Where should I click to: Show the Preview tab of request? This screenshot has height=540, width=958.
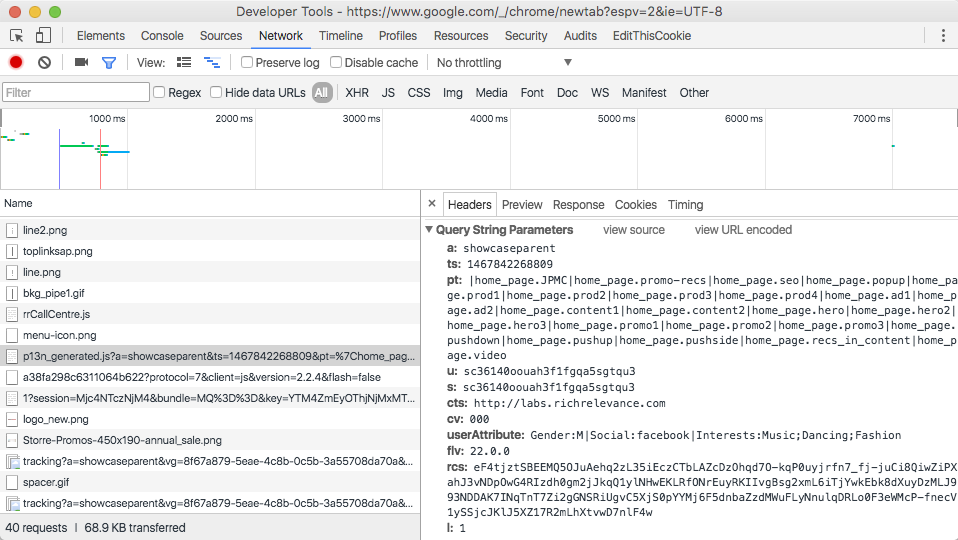[x=522, y=205]
